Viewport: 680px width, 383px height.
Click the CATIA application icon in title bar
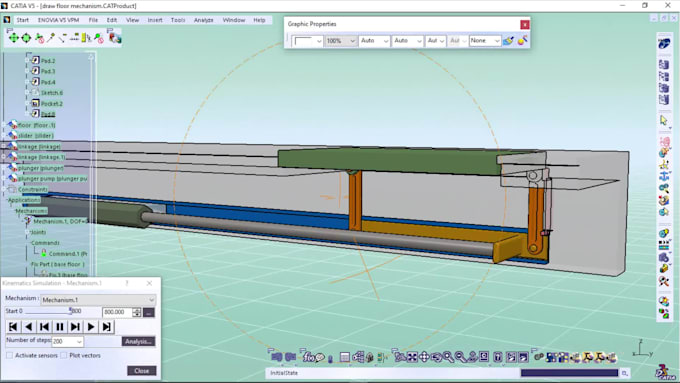[x=4, y=6]
